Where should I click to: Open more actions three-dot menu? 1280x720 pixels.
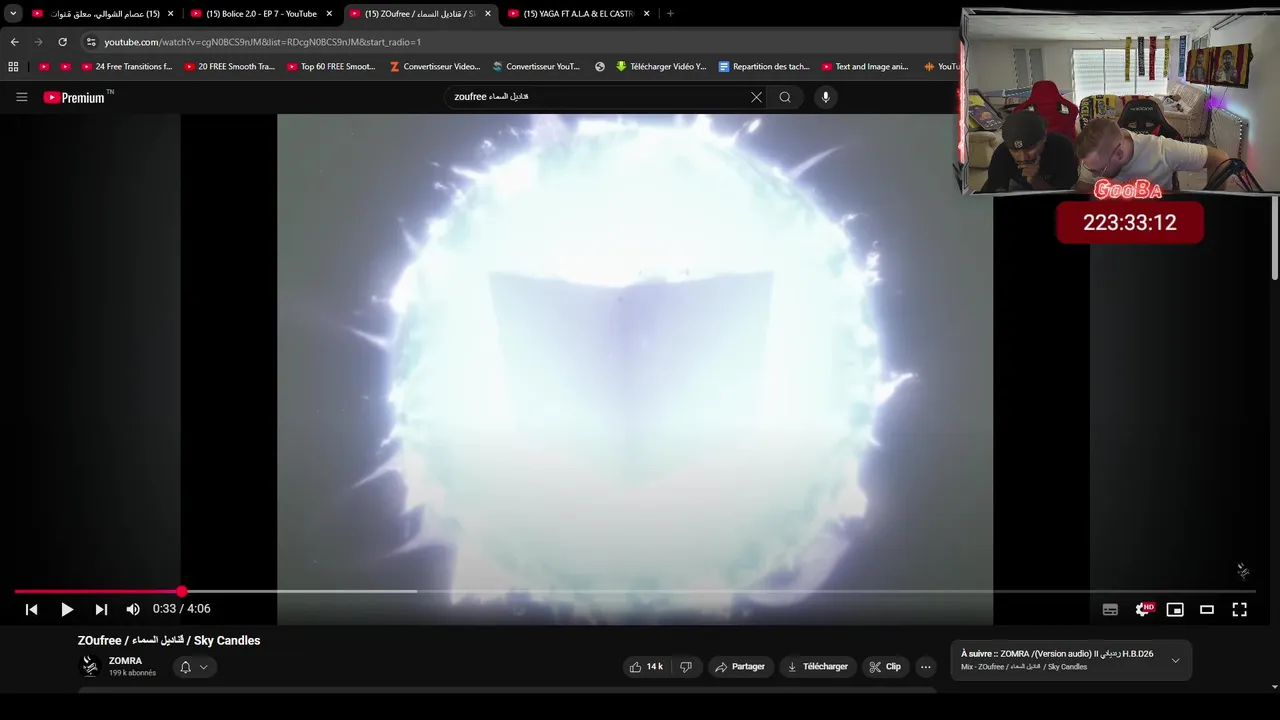(x=926, y=667)
